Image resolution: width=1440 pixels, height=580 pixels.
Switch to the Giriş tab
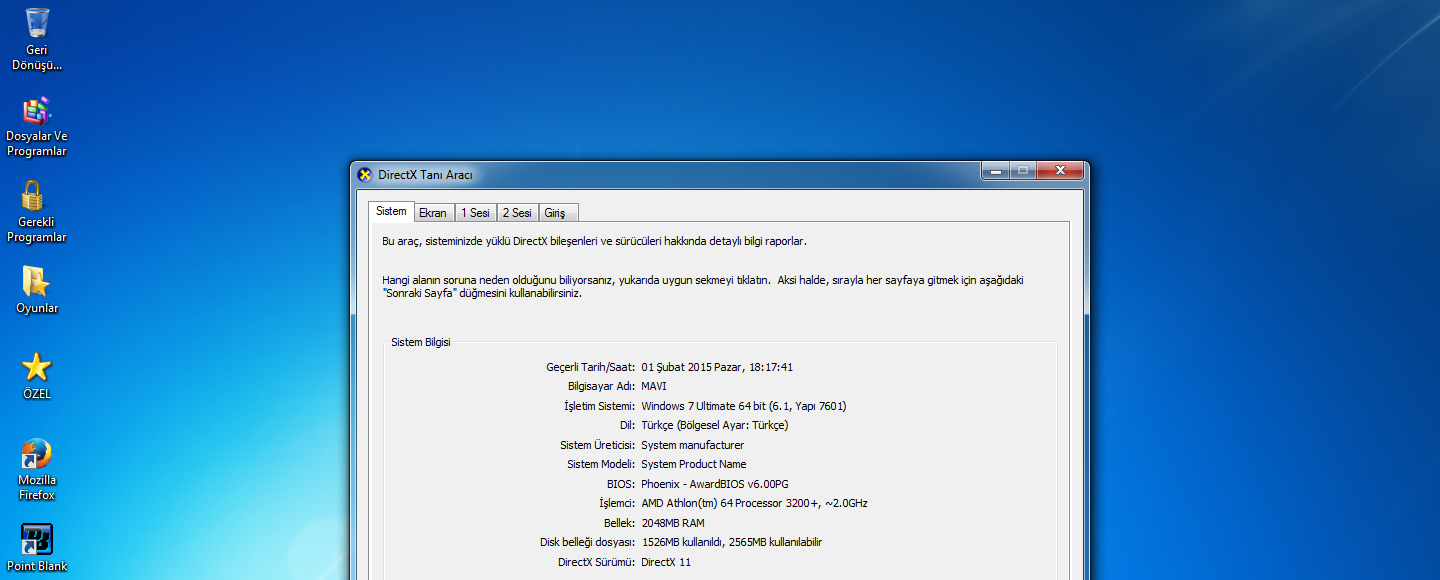555,213
